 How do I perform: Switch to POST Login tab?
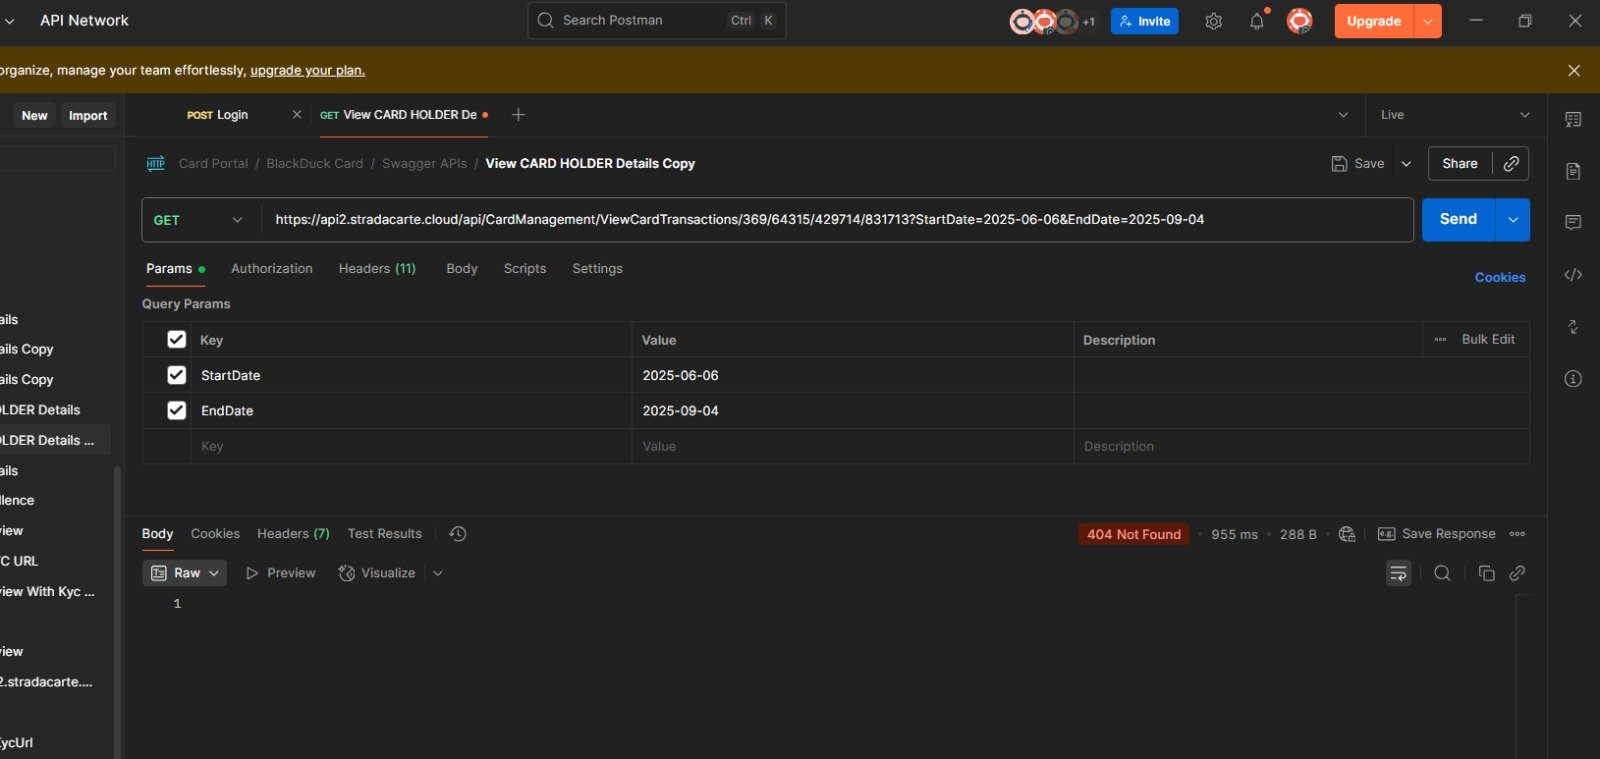pyautogui.click(x=217, y=115)
